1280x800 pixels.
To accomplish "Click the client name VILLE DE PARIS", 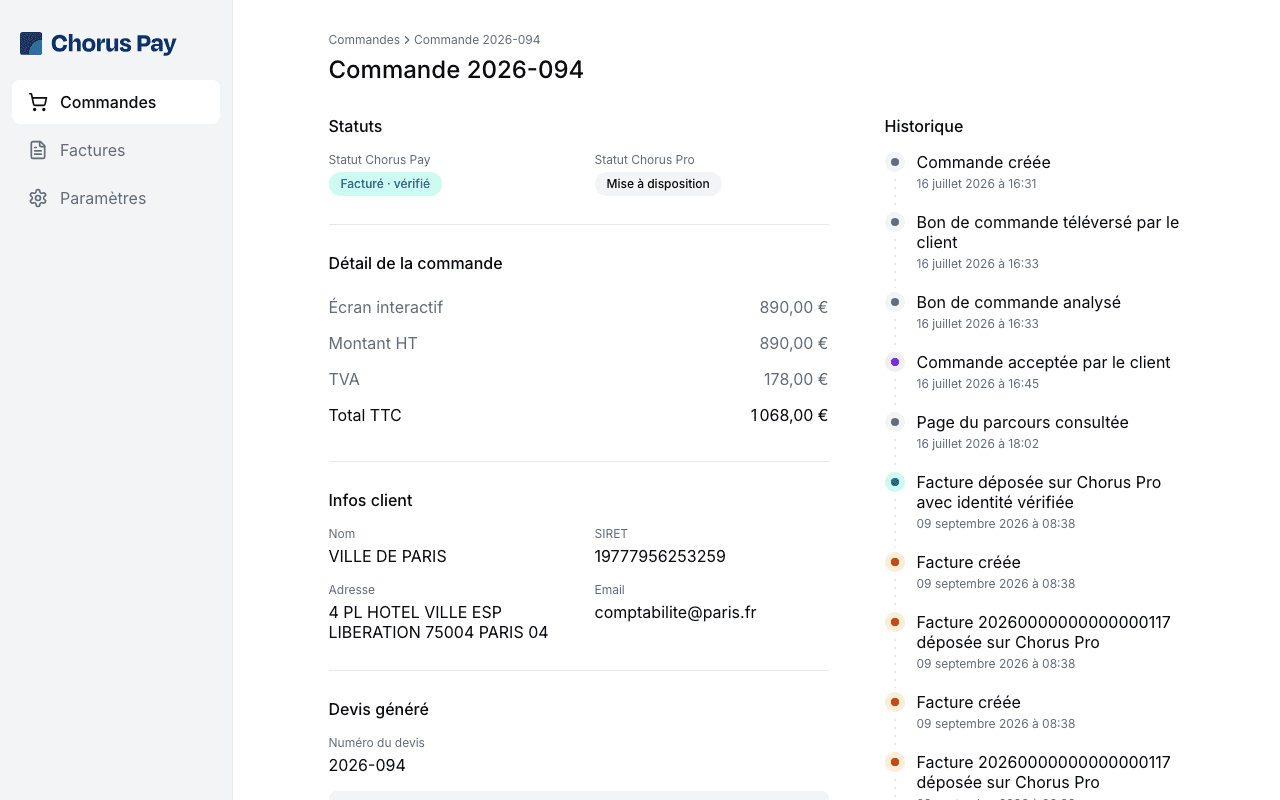I will pyautogui.click(x=388, y=556).
